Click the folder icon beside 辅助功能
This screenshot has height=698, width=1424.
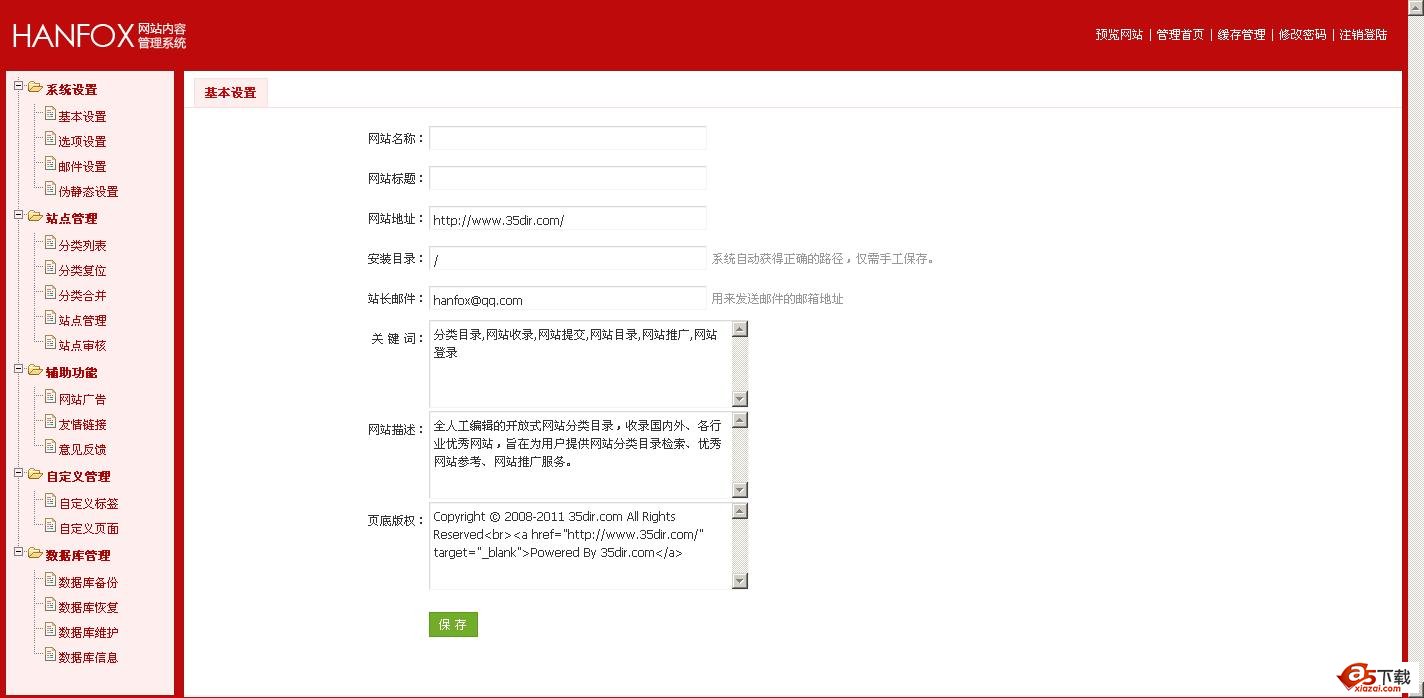(x=35, y=370)
